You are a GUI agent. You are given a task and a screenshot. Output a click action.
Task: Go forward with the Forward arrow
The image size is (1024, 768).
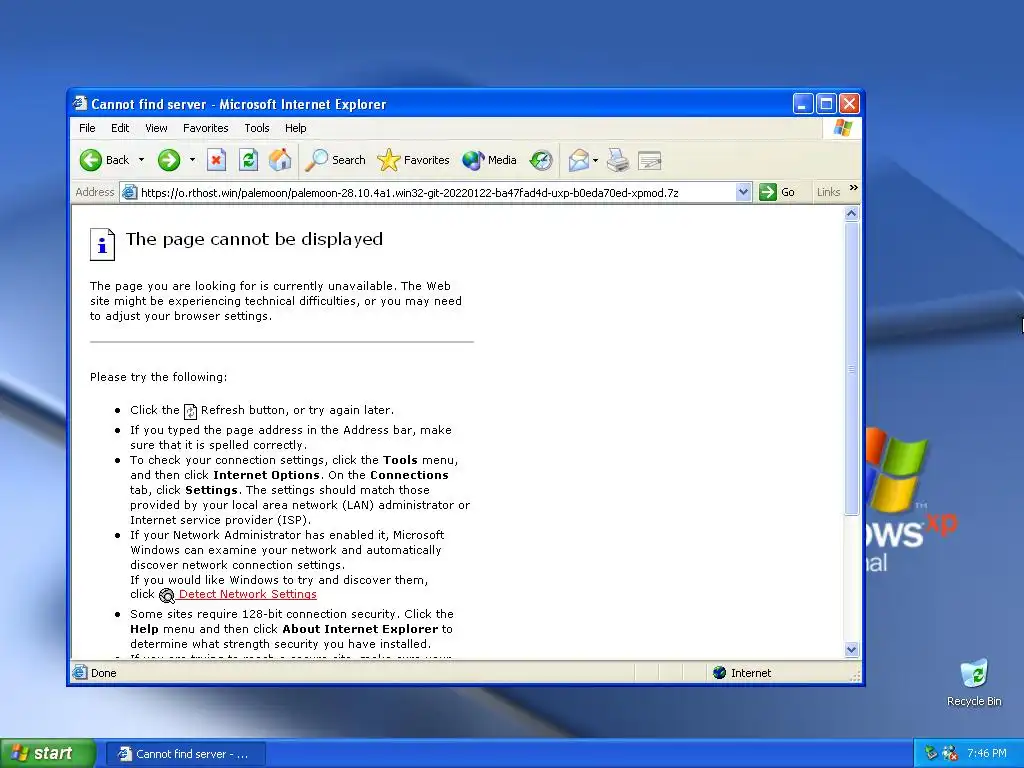click(x=168, y=160)
